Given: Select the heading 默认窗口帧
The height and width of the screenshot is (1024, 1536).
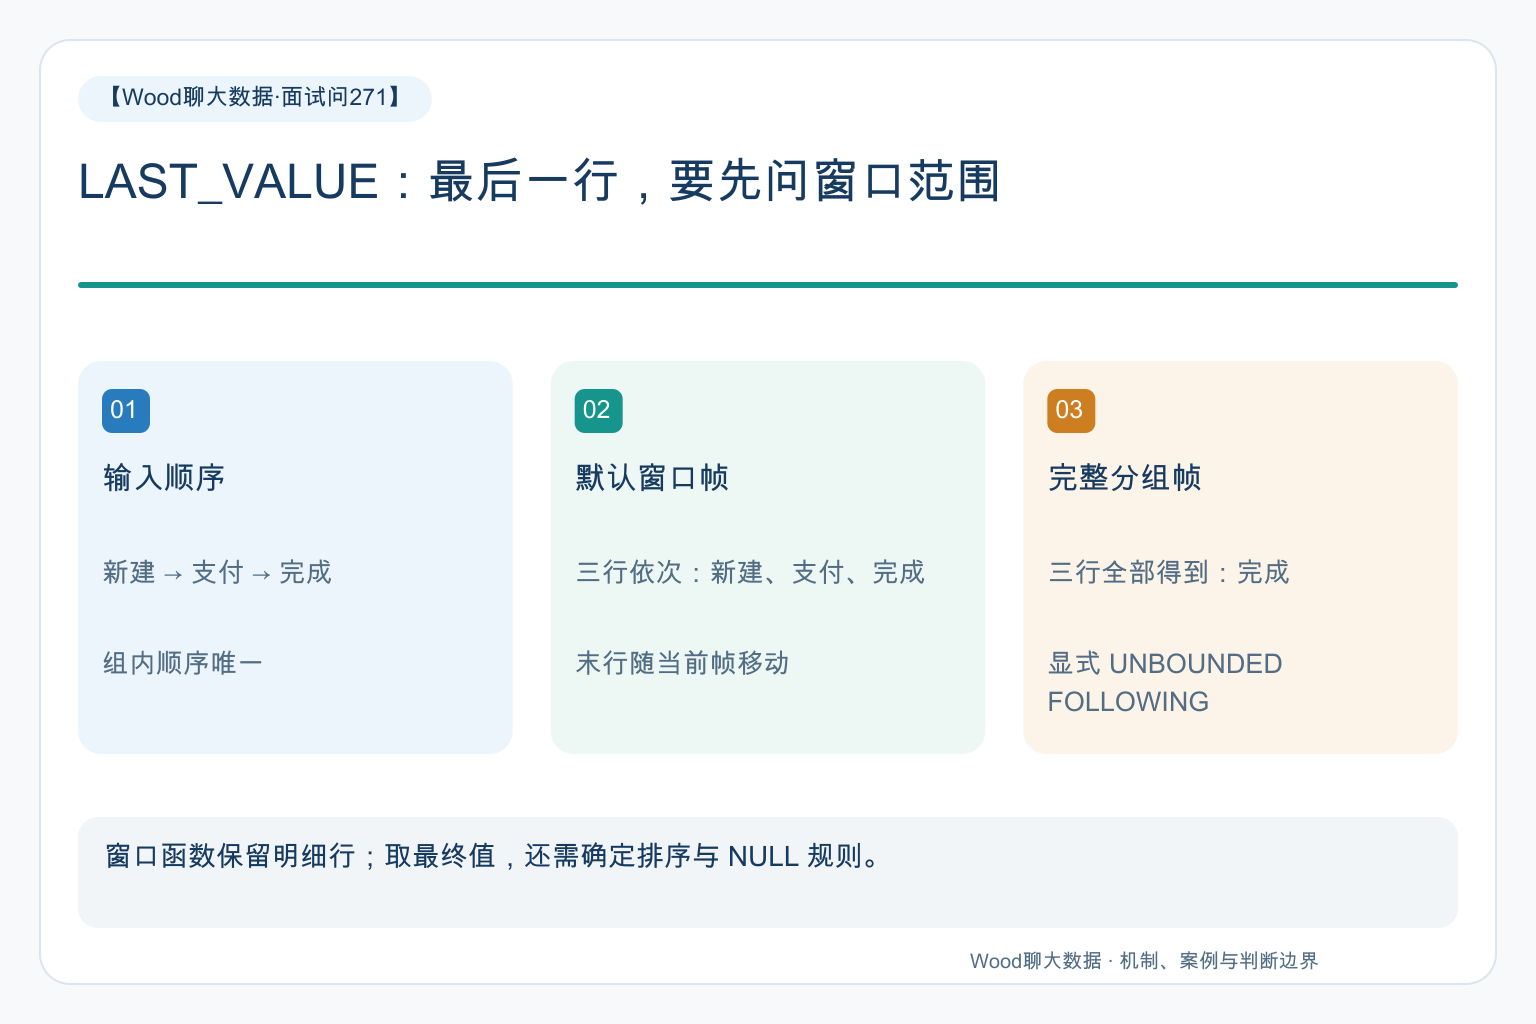Looking at the screenshot, I should pyautogui.click(x=652, y=478).
